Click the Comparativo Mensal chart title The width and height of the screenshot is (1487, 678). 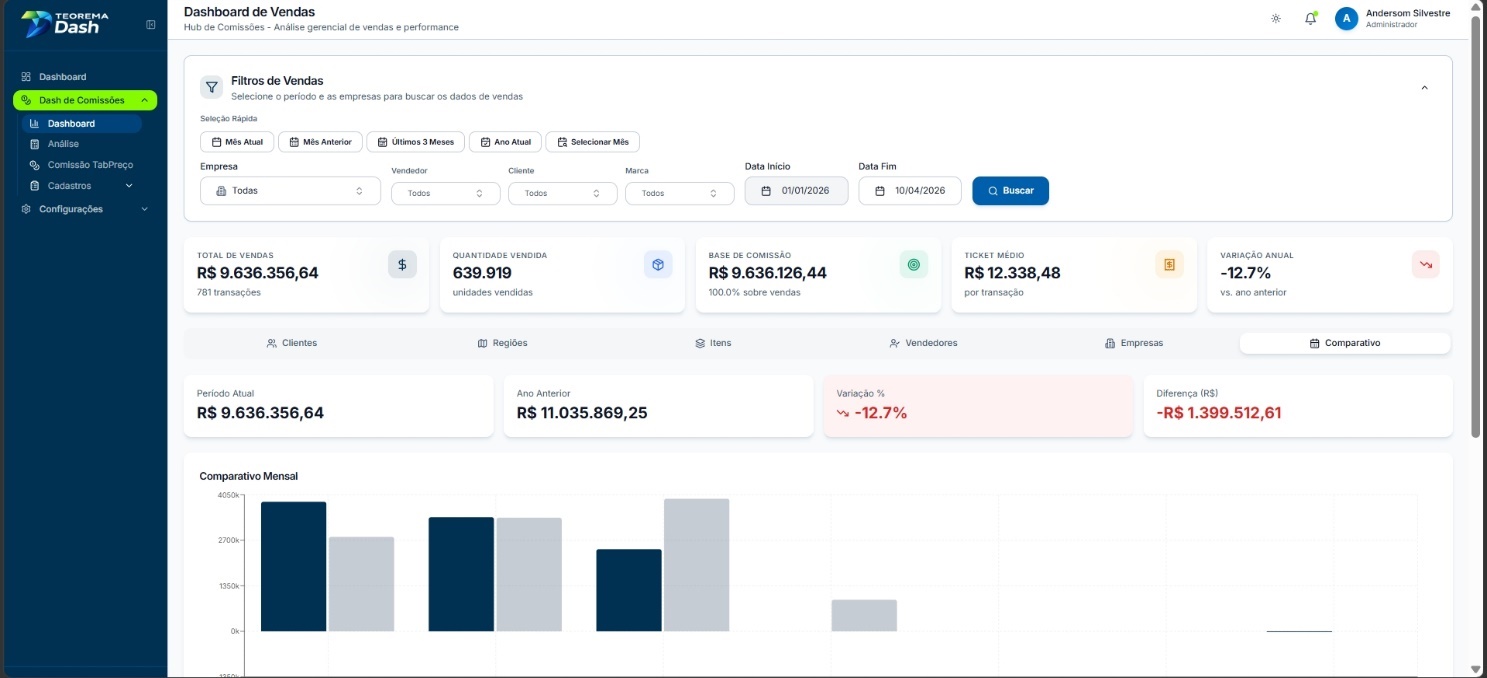tap(249, 476)
